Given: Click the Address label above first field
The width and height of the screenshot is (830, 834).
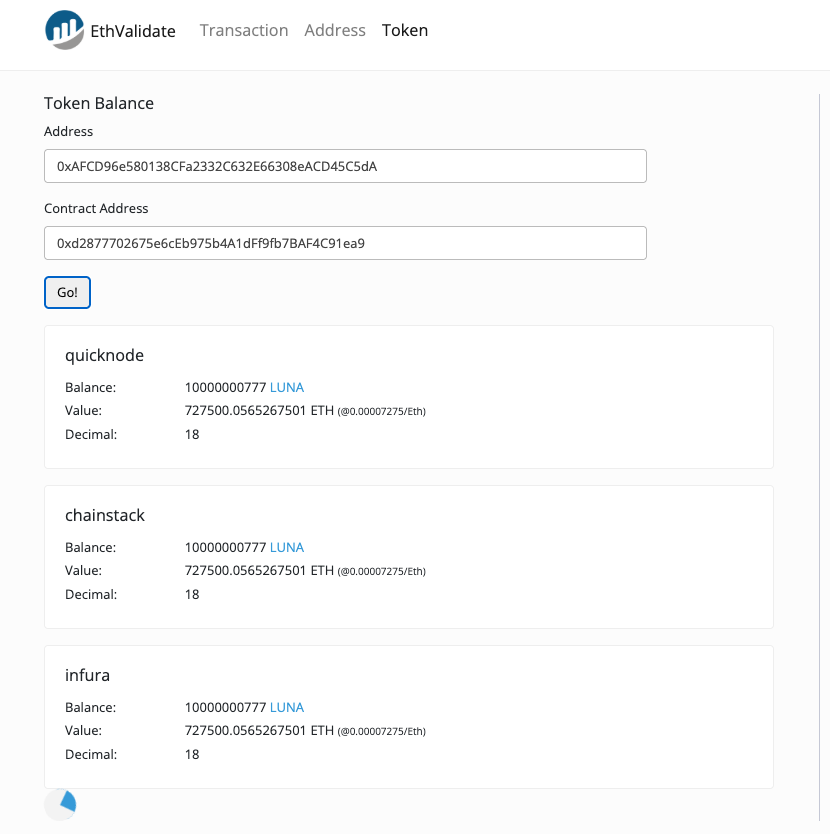Looking at the screenshot, I should click(x=69, y=131).
